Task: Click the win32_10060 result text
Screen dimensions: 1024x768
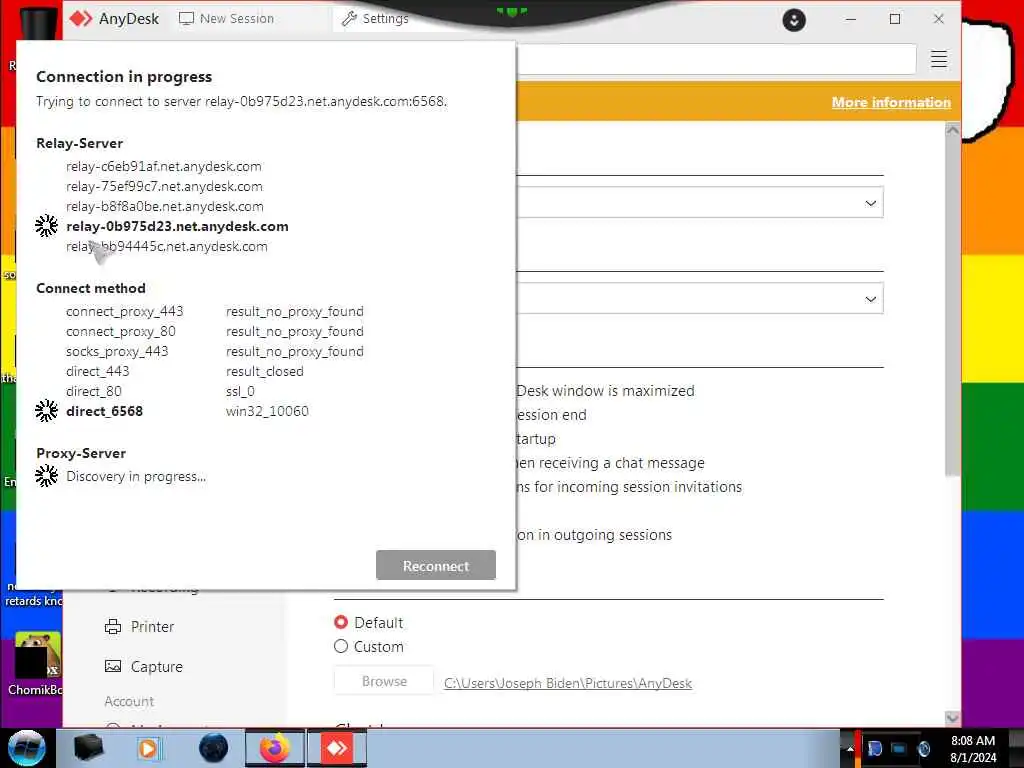Action: [x=267, y=411]
